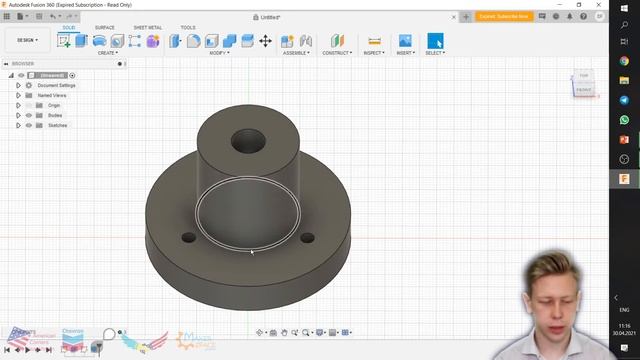This screenshot has height=360, width=640.
Task: Open the SELECT dropdown menu
Action: point(435,53)
